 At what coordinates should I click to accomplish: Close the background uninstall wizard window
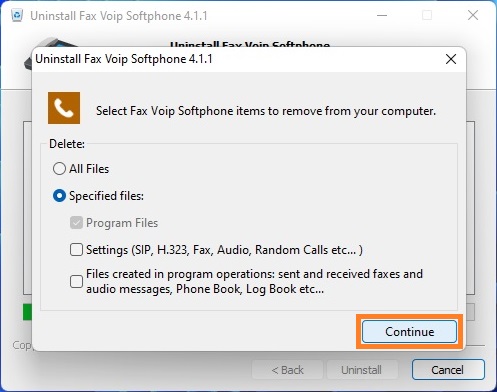click(473, 15)
